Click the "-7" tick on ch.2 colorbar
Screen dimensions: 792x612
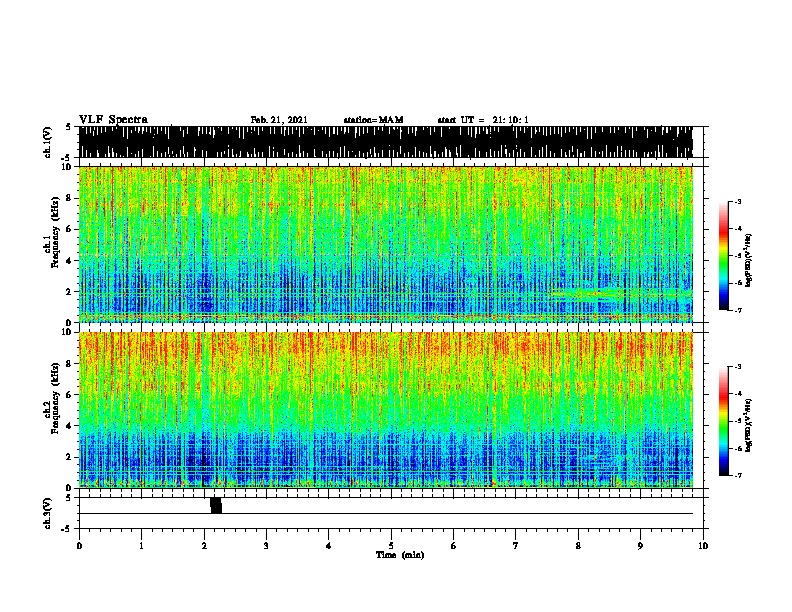(738, 476)
